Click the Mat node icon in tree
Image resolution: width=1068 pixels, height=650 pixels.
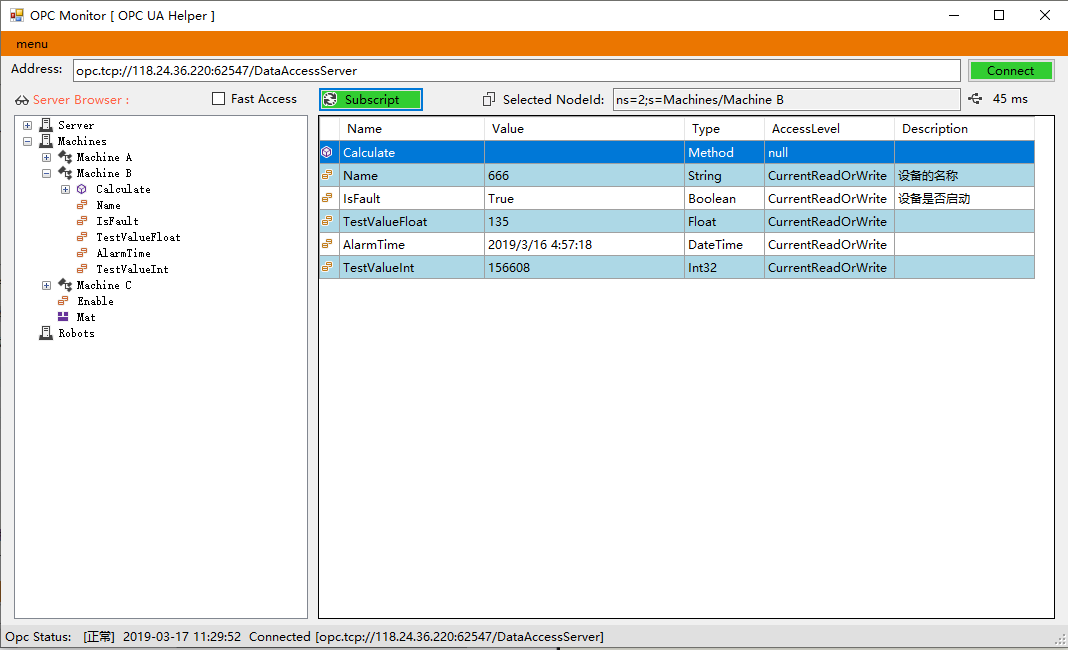[x=63, y=317]
